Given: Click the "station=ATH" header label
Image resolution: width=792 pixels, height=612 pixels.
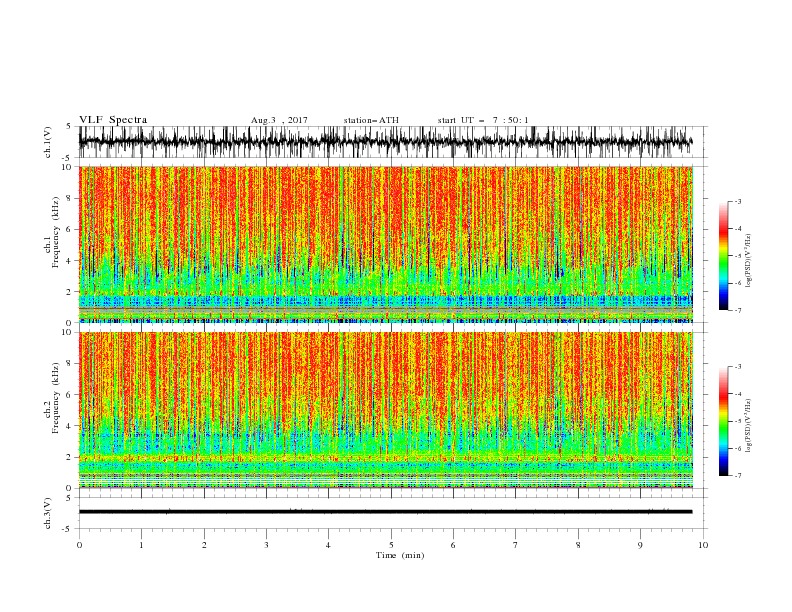Looking at the screenshot, I should (371, 120).
